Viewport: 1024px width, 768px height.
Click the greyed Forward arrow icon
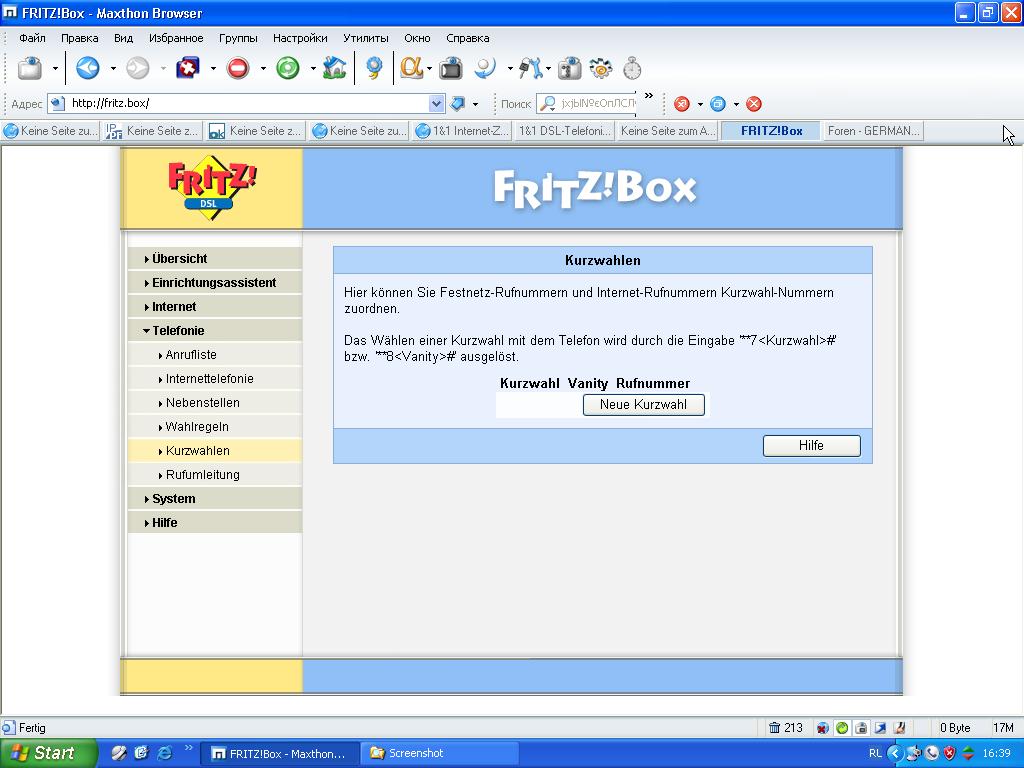[137, 68]
